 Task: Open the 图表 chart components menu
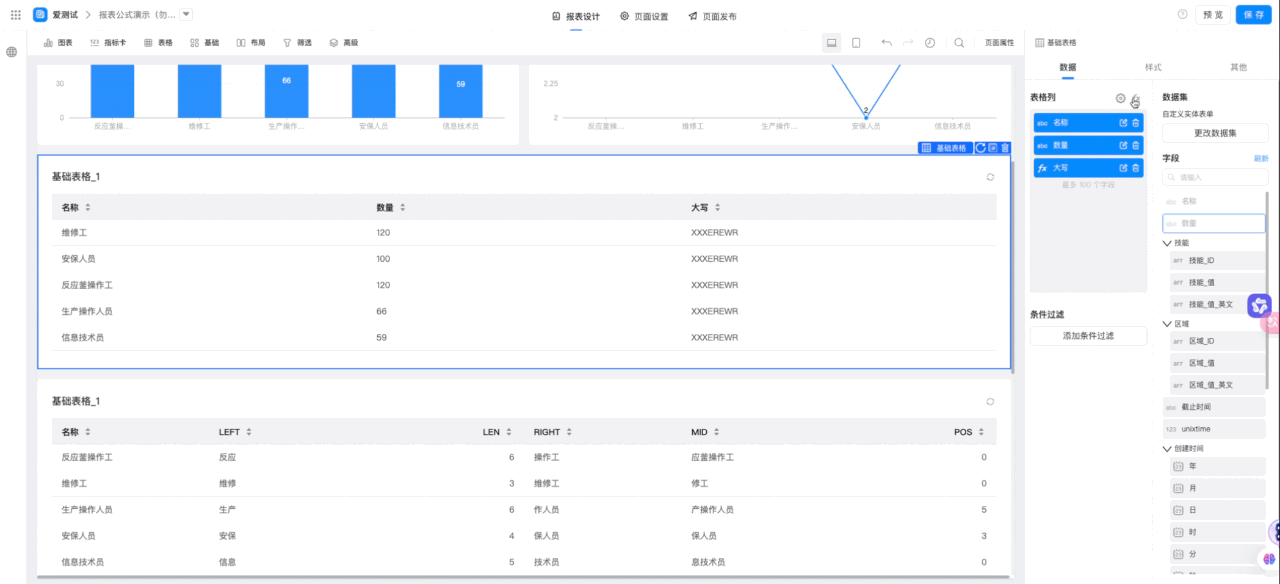[x=58, y=43]
